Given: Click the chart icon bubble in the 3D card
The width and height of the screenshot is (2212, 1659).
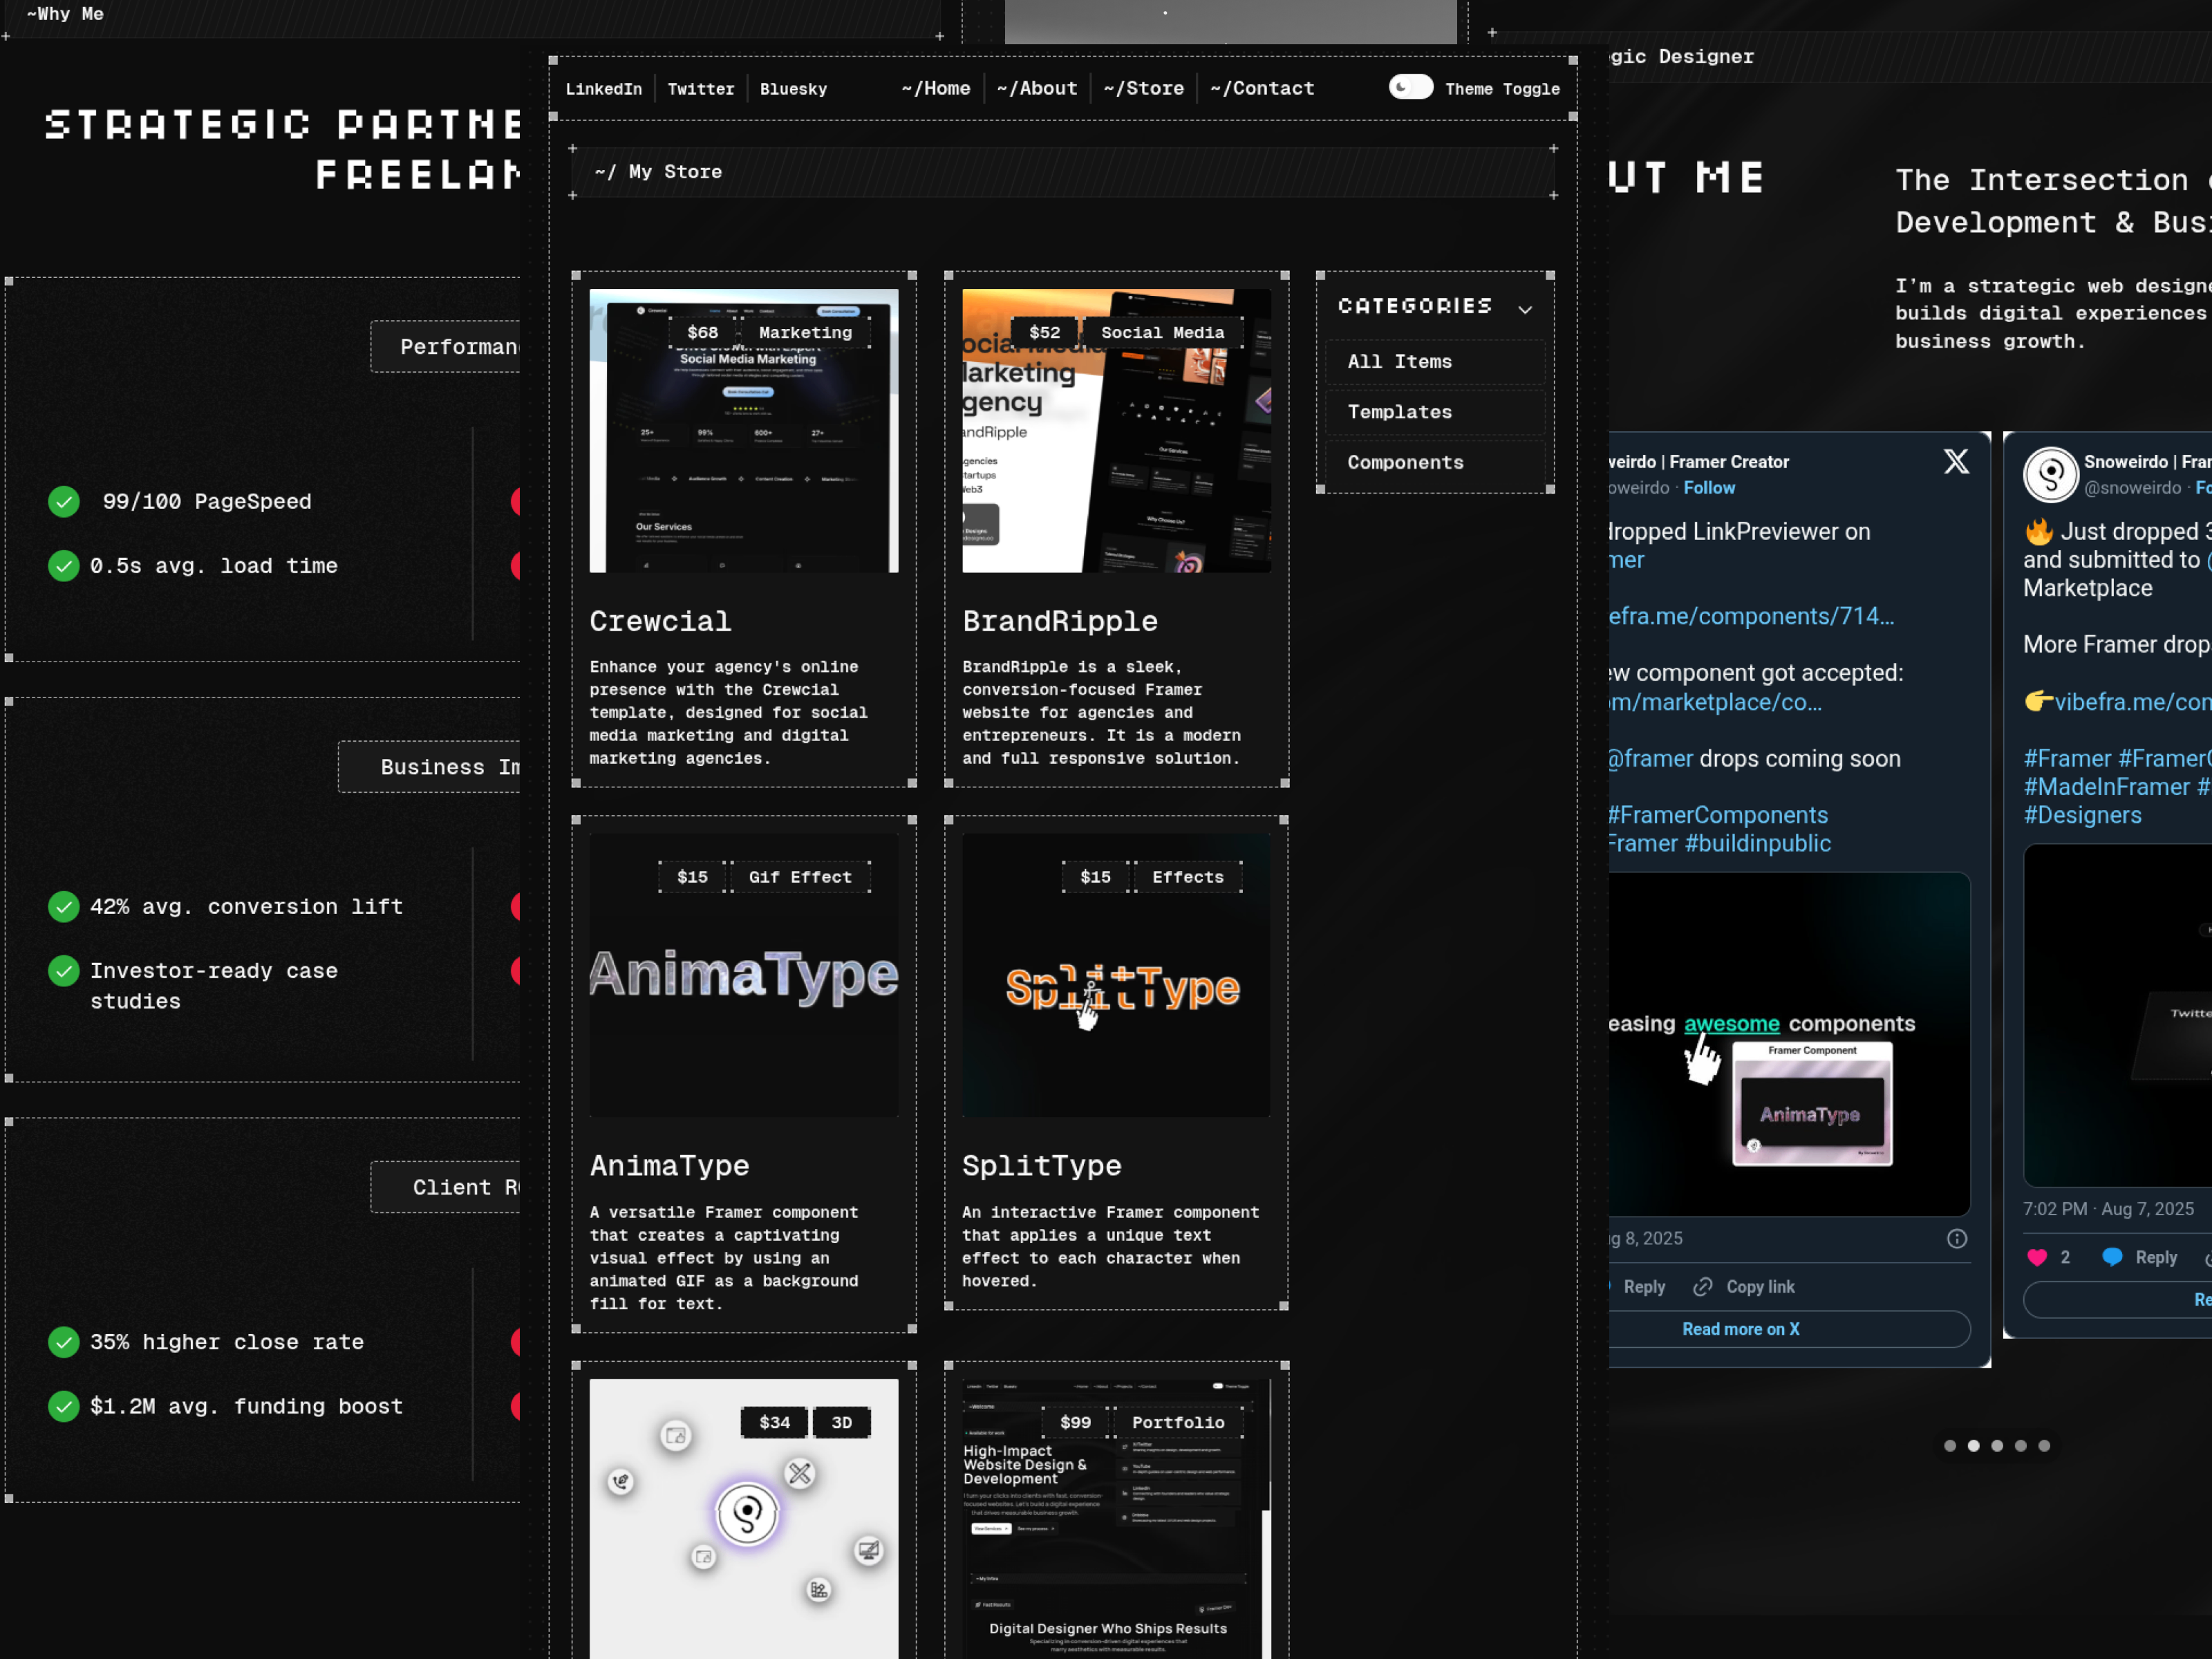Looking at the screenshot, I should [x=819, y=1590].
